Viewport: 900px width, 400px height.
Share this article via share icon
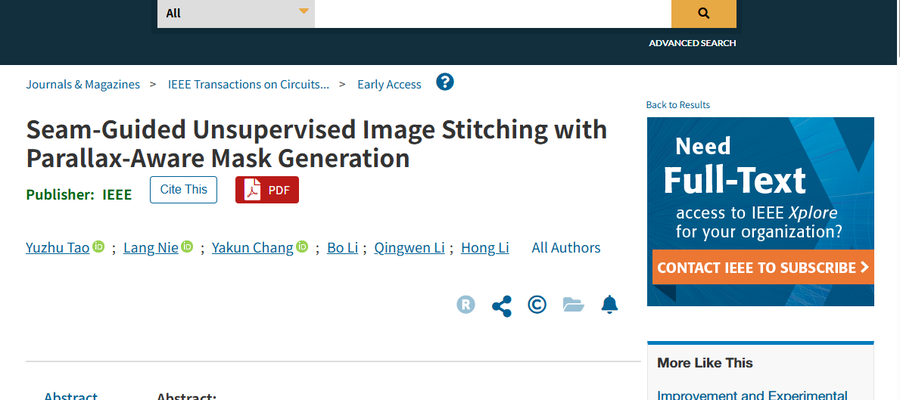(502, 305)
